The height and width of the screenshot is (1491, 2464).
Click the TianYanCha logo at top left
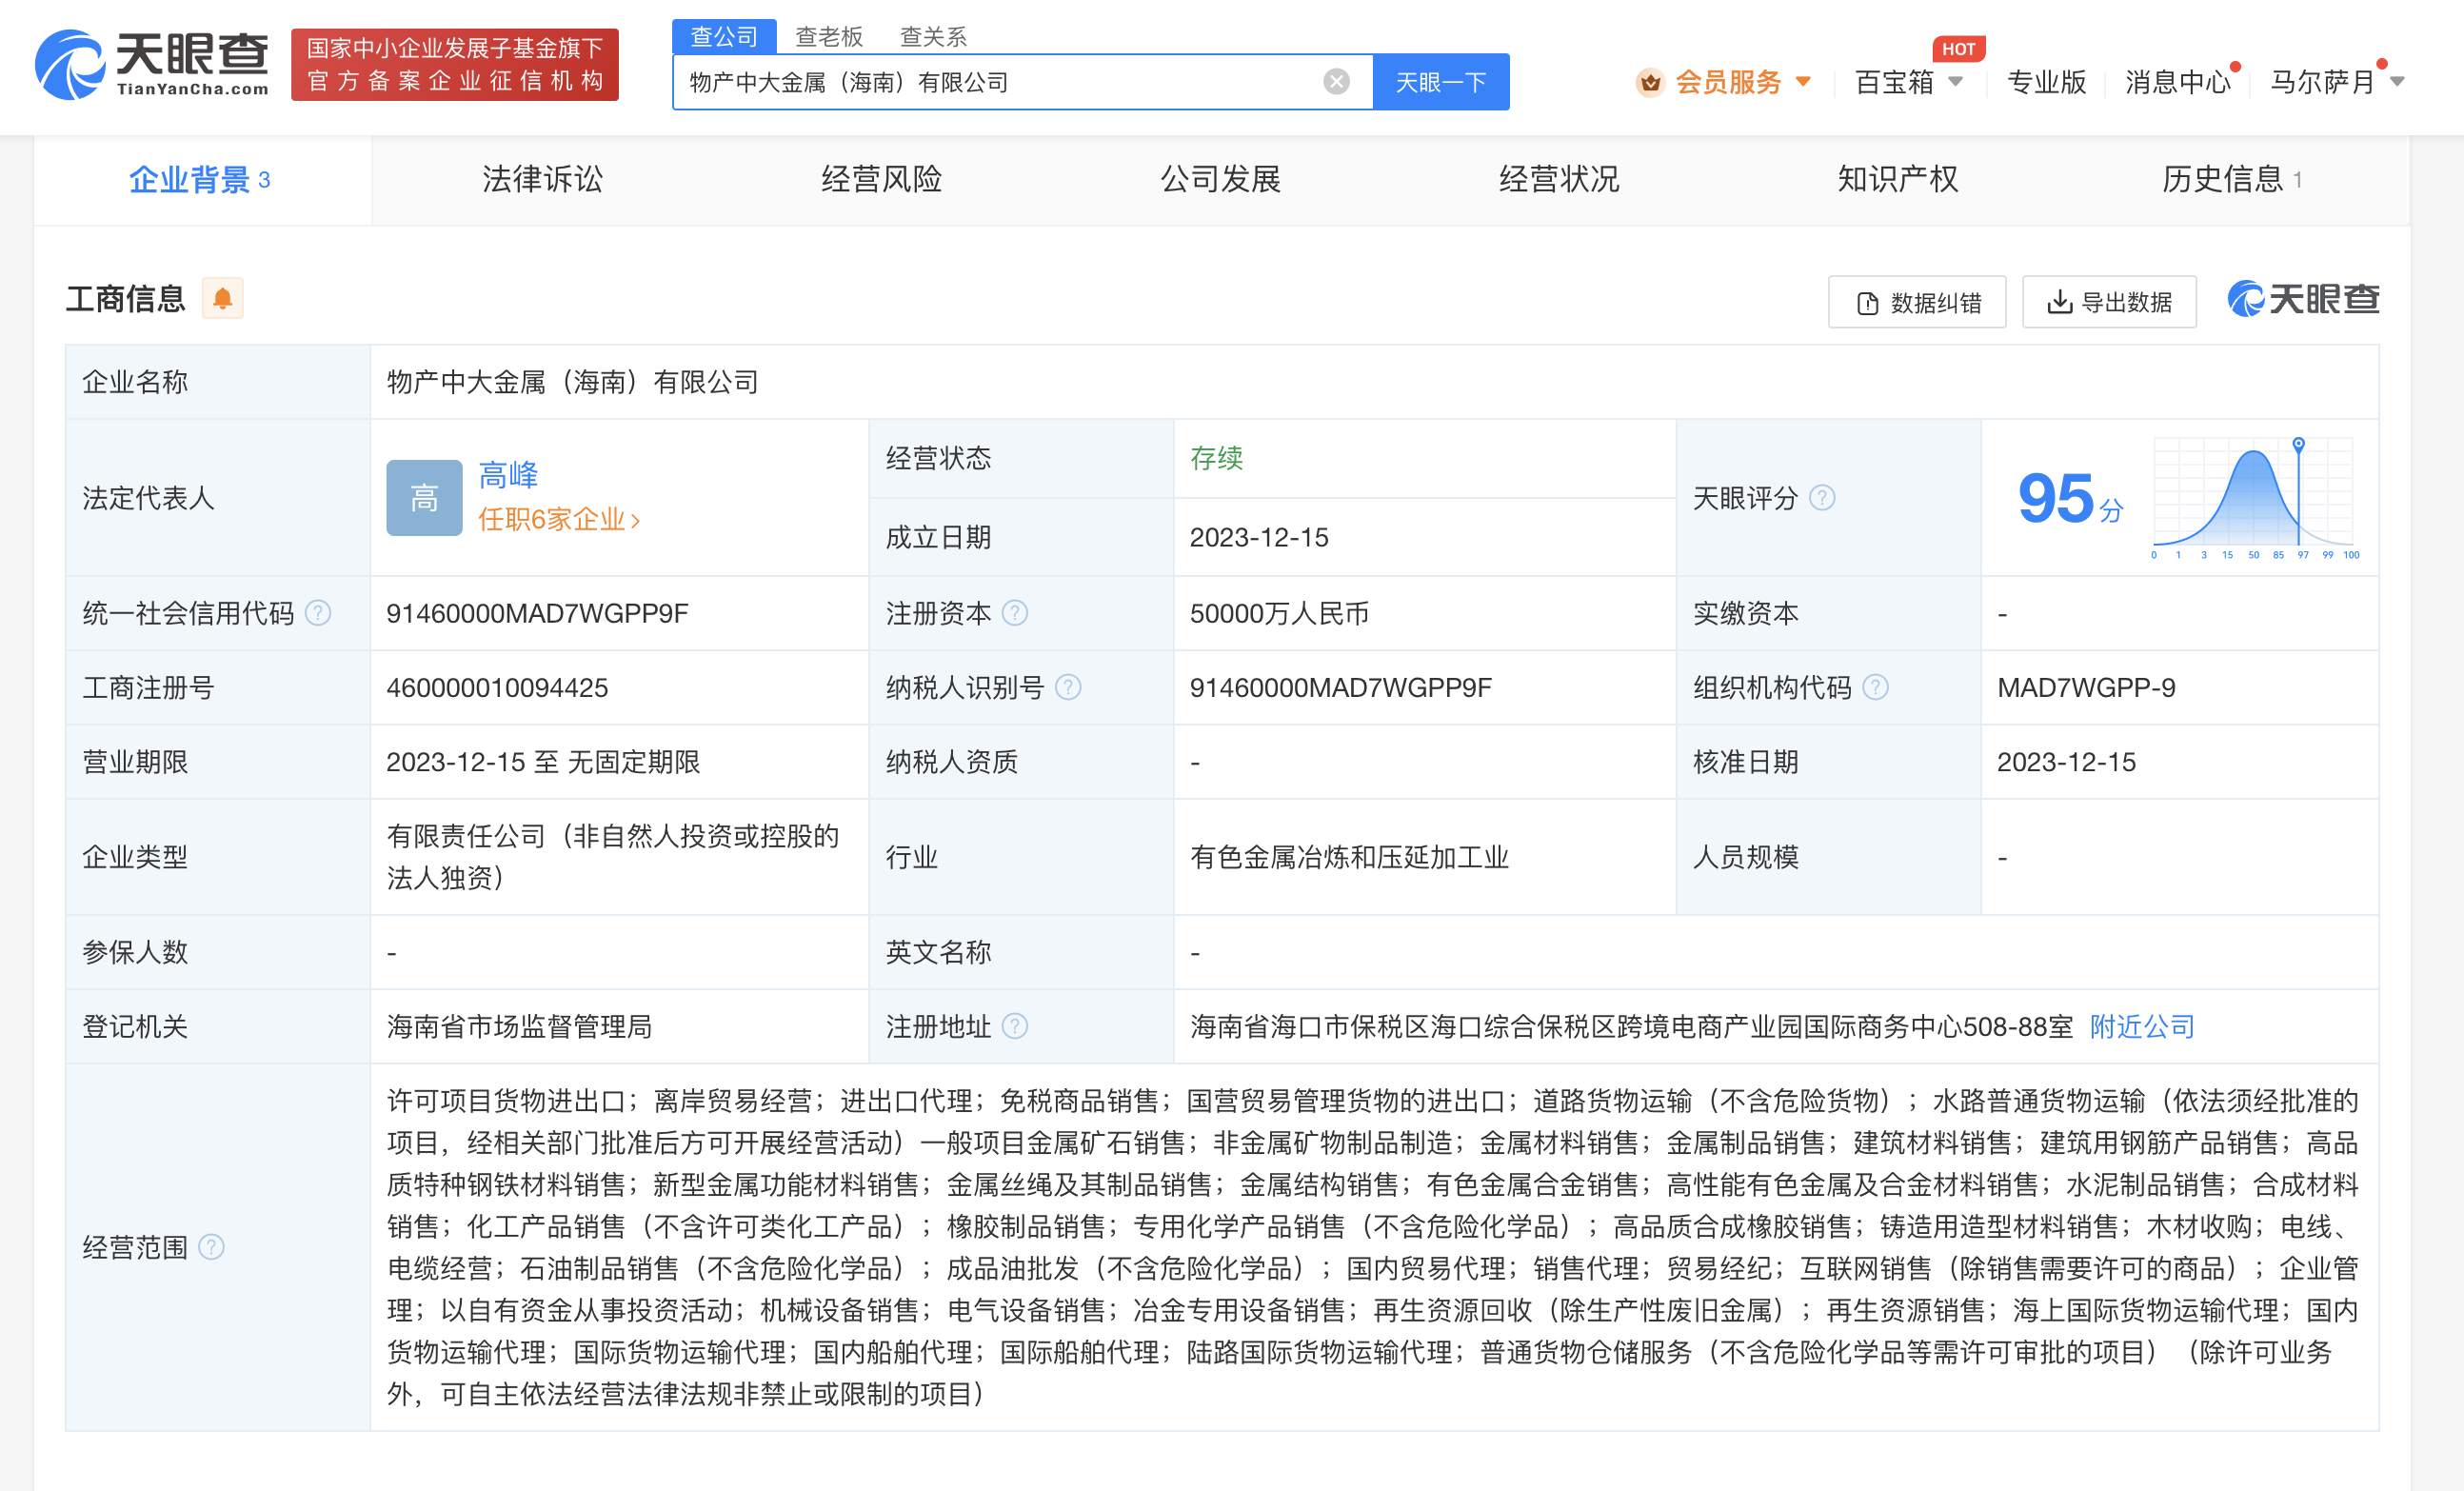tap(152, 64)
